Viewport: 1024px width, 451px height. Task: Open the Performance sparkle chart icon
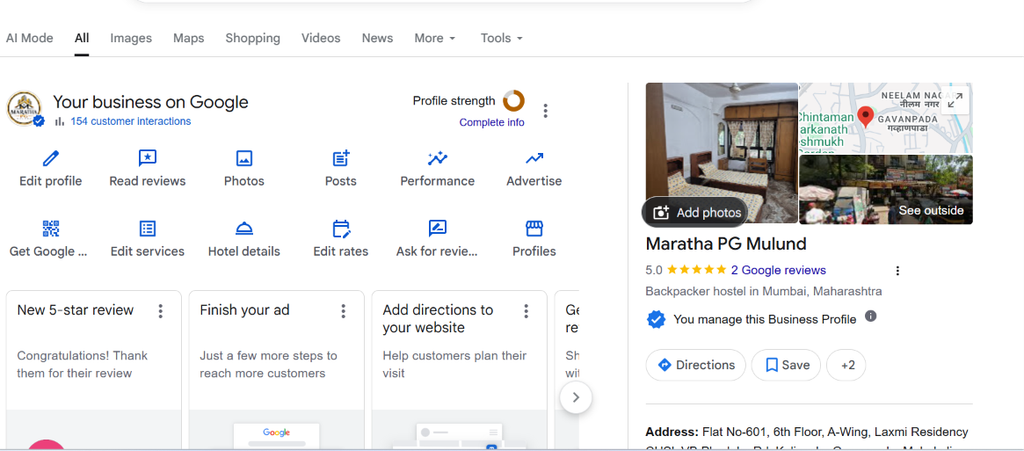tap(438, 158)
